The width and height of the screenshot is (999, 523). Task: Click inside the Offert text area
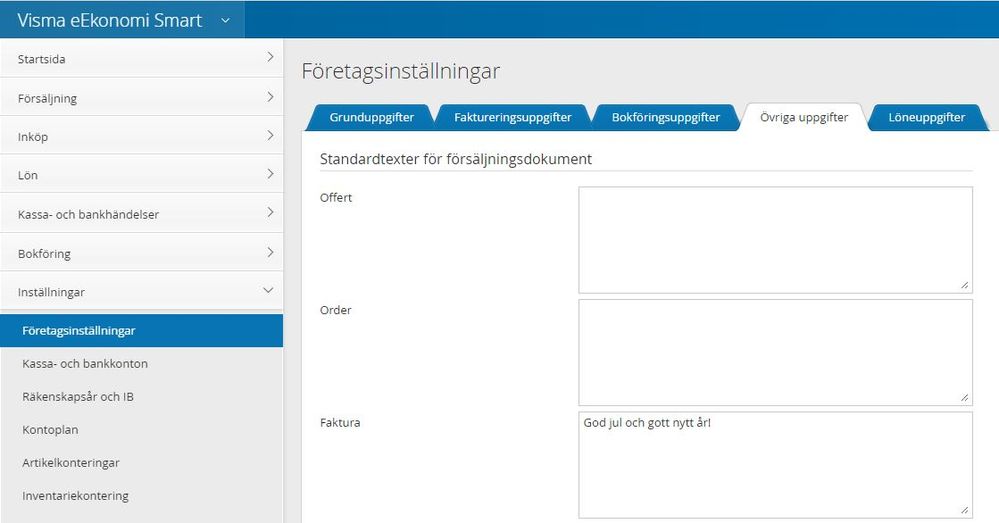click(x=774, y=239)
